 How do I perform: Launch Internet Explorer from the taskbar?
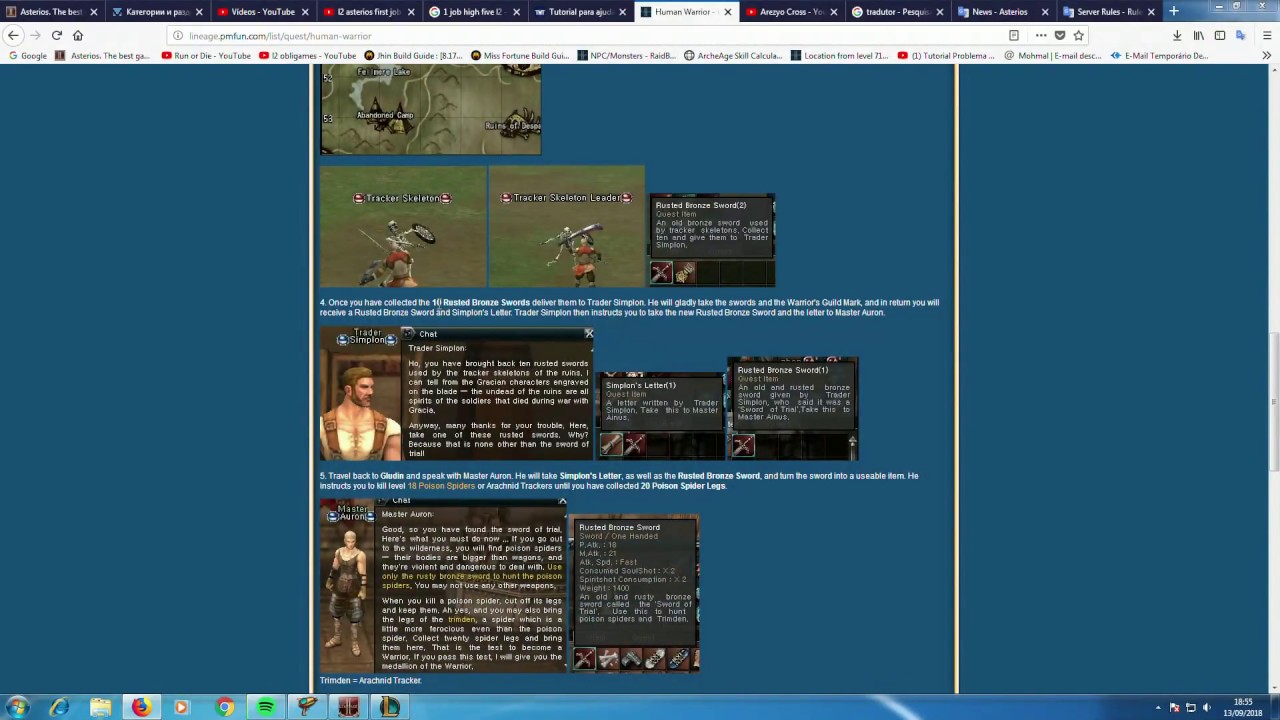pyautogui.click(x=60, y=707)
